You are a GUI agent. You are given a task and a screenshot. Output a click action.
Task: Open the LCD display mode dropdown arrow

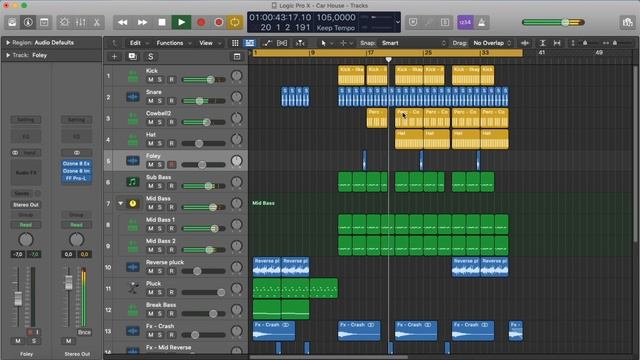398,22
